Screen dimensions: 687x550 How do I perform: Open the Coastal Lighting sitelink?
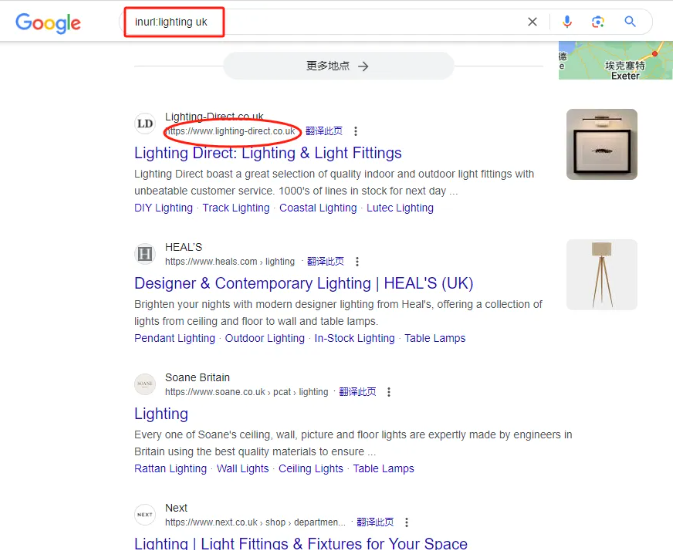pyautogui.click(x=318, y=208)
